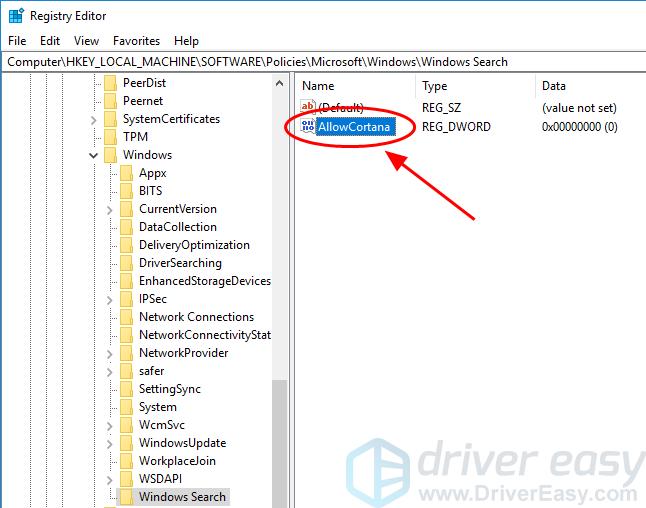
Task: Expand the NetworkProvider key
Action: click(110, 354)
